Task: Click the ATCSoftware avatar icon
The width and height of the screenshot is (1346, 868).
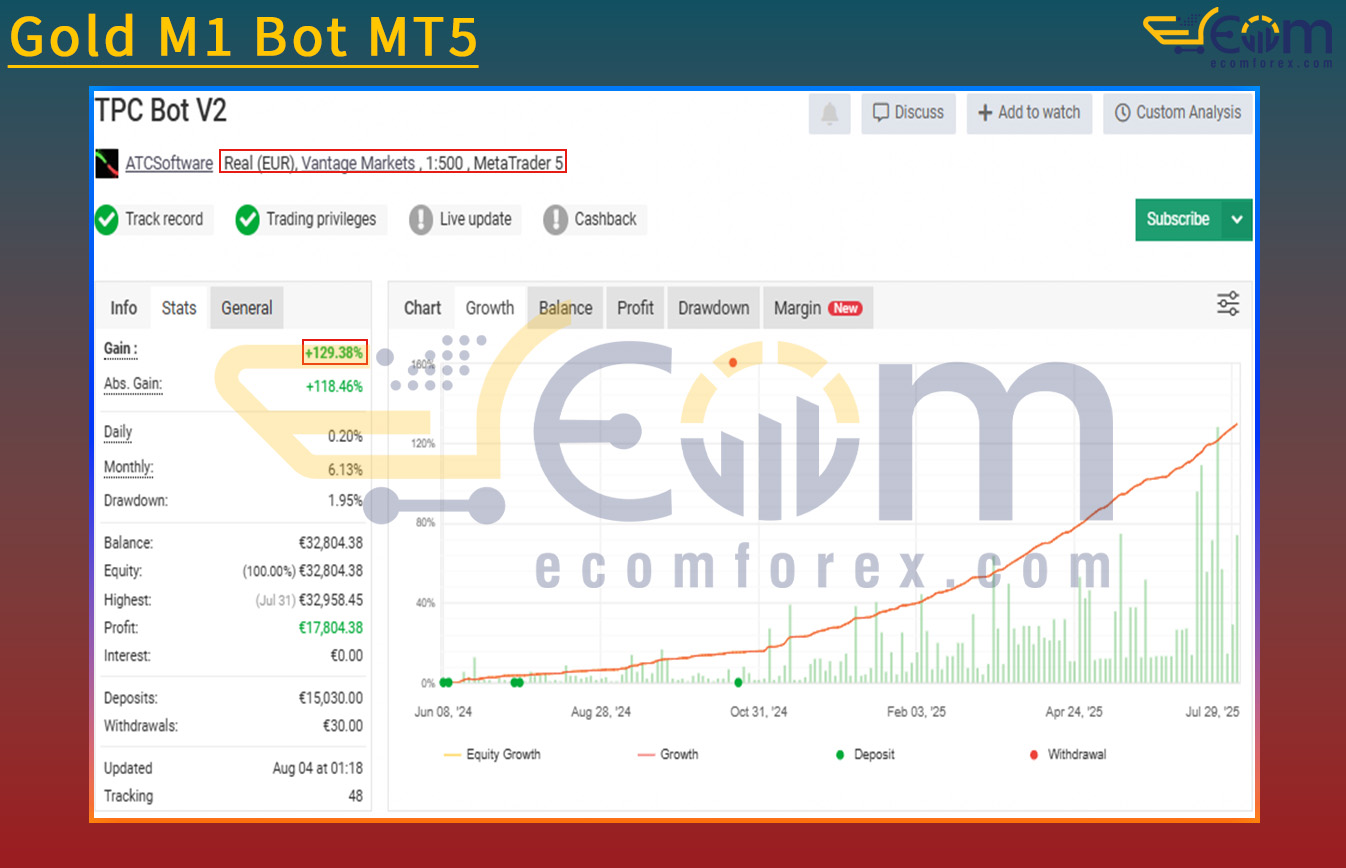Action: pyautogui.click(x=107, y=163)
